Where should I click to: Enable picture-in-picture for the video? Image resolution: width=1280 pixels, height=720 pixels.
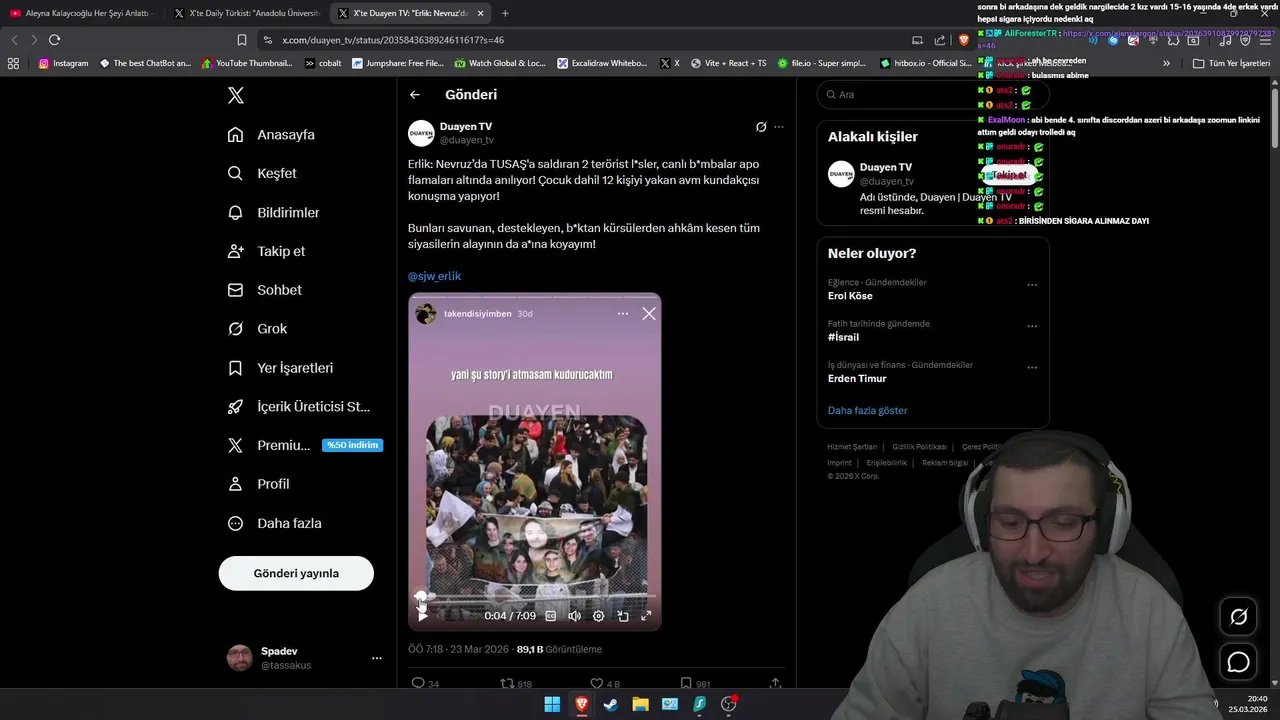coord(622,616)
